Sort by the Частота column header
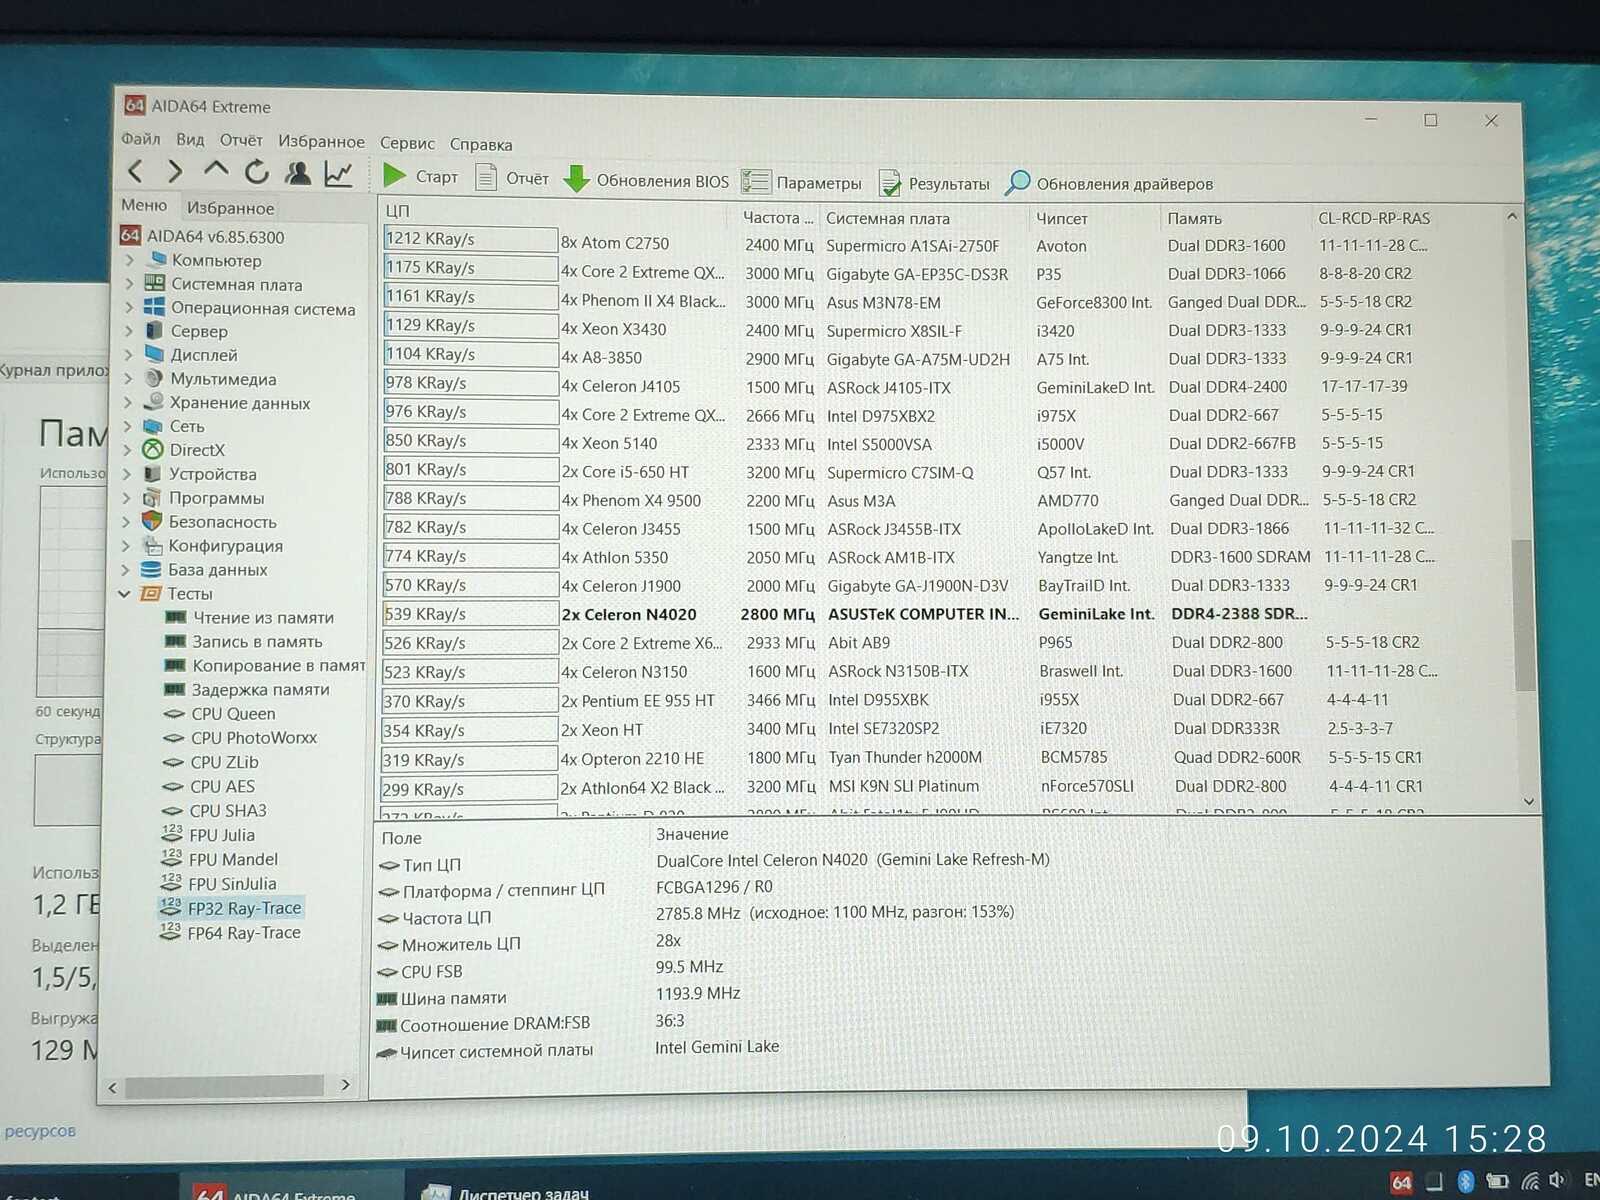The image size is (1600, 1200). coord(777,217)
